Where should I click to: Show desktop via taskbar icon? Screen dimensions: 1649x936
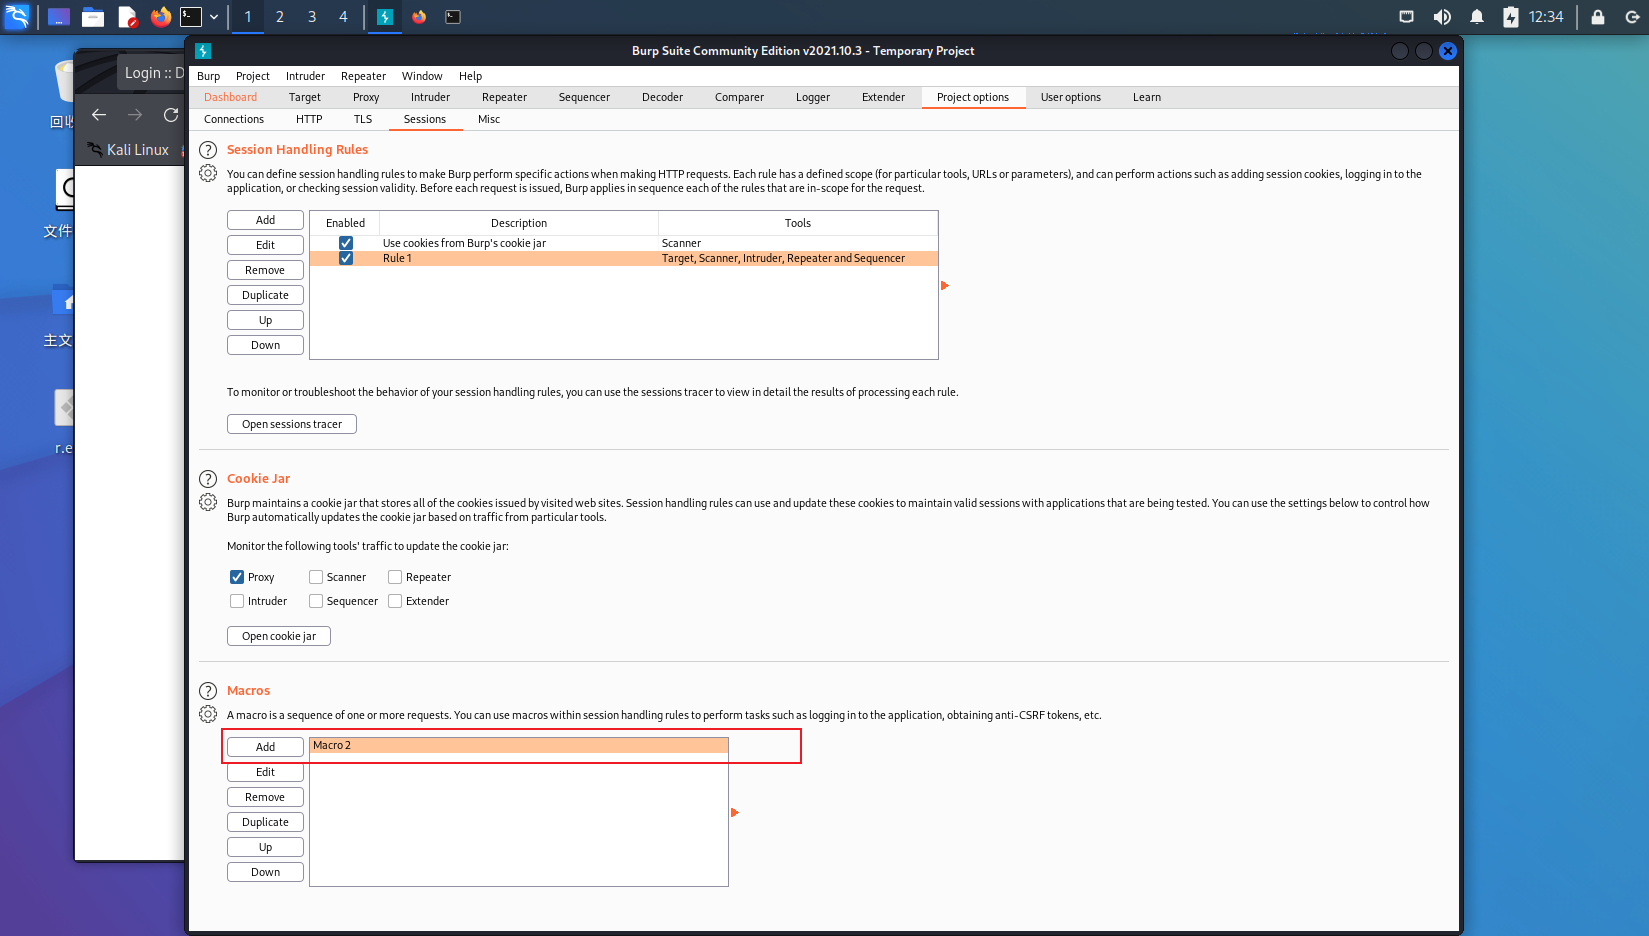(x=59, y=16)
